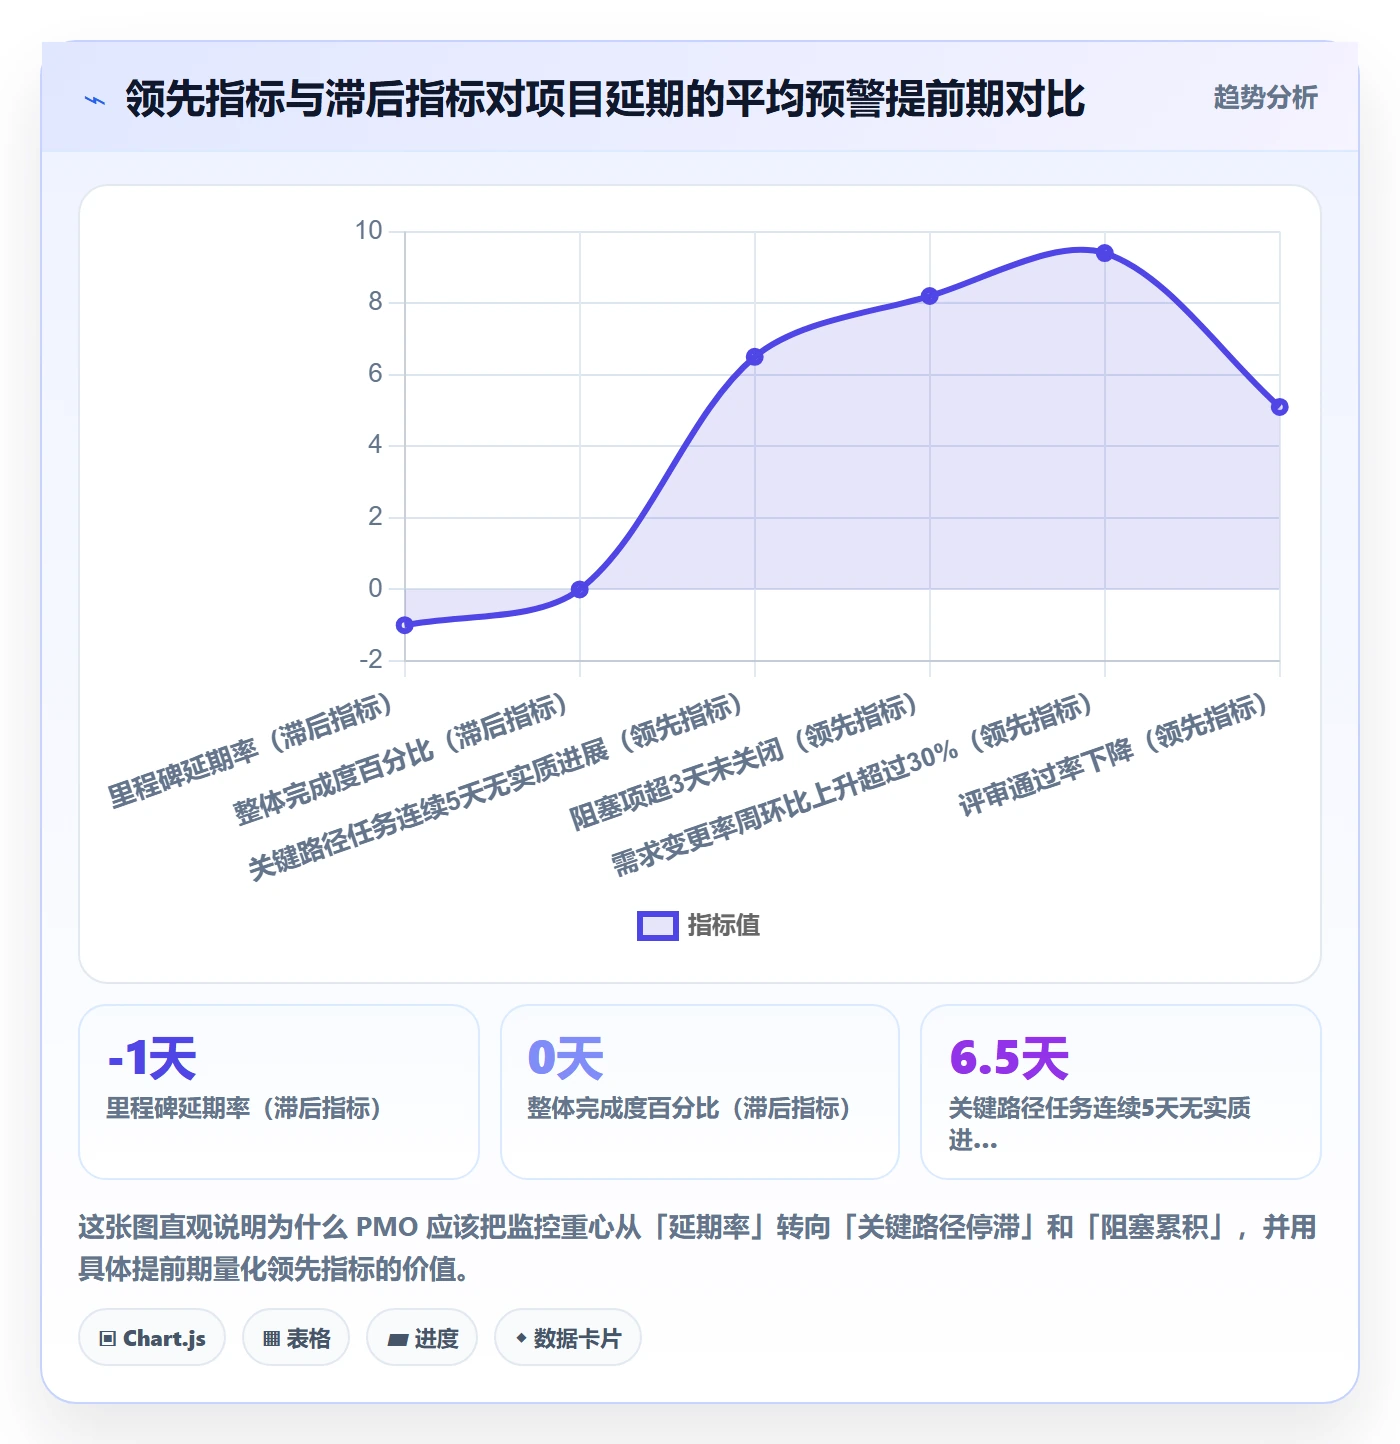1400x1444 pixels.
Task: Click the x-axis label 评审通过率下降（领先指标）
Action: coord(1115,755)
